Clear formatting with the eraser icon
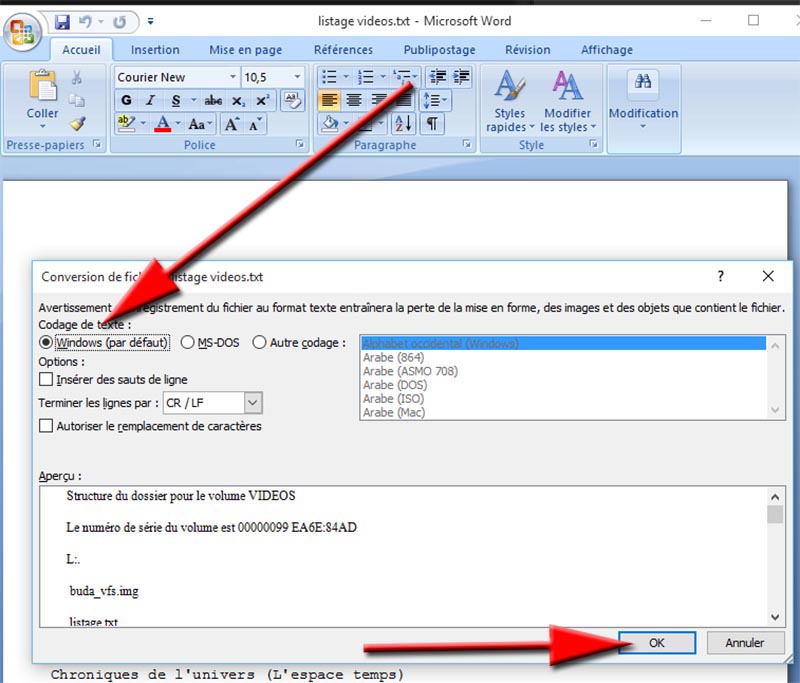 tap(293, 100)
